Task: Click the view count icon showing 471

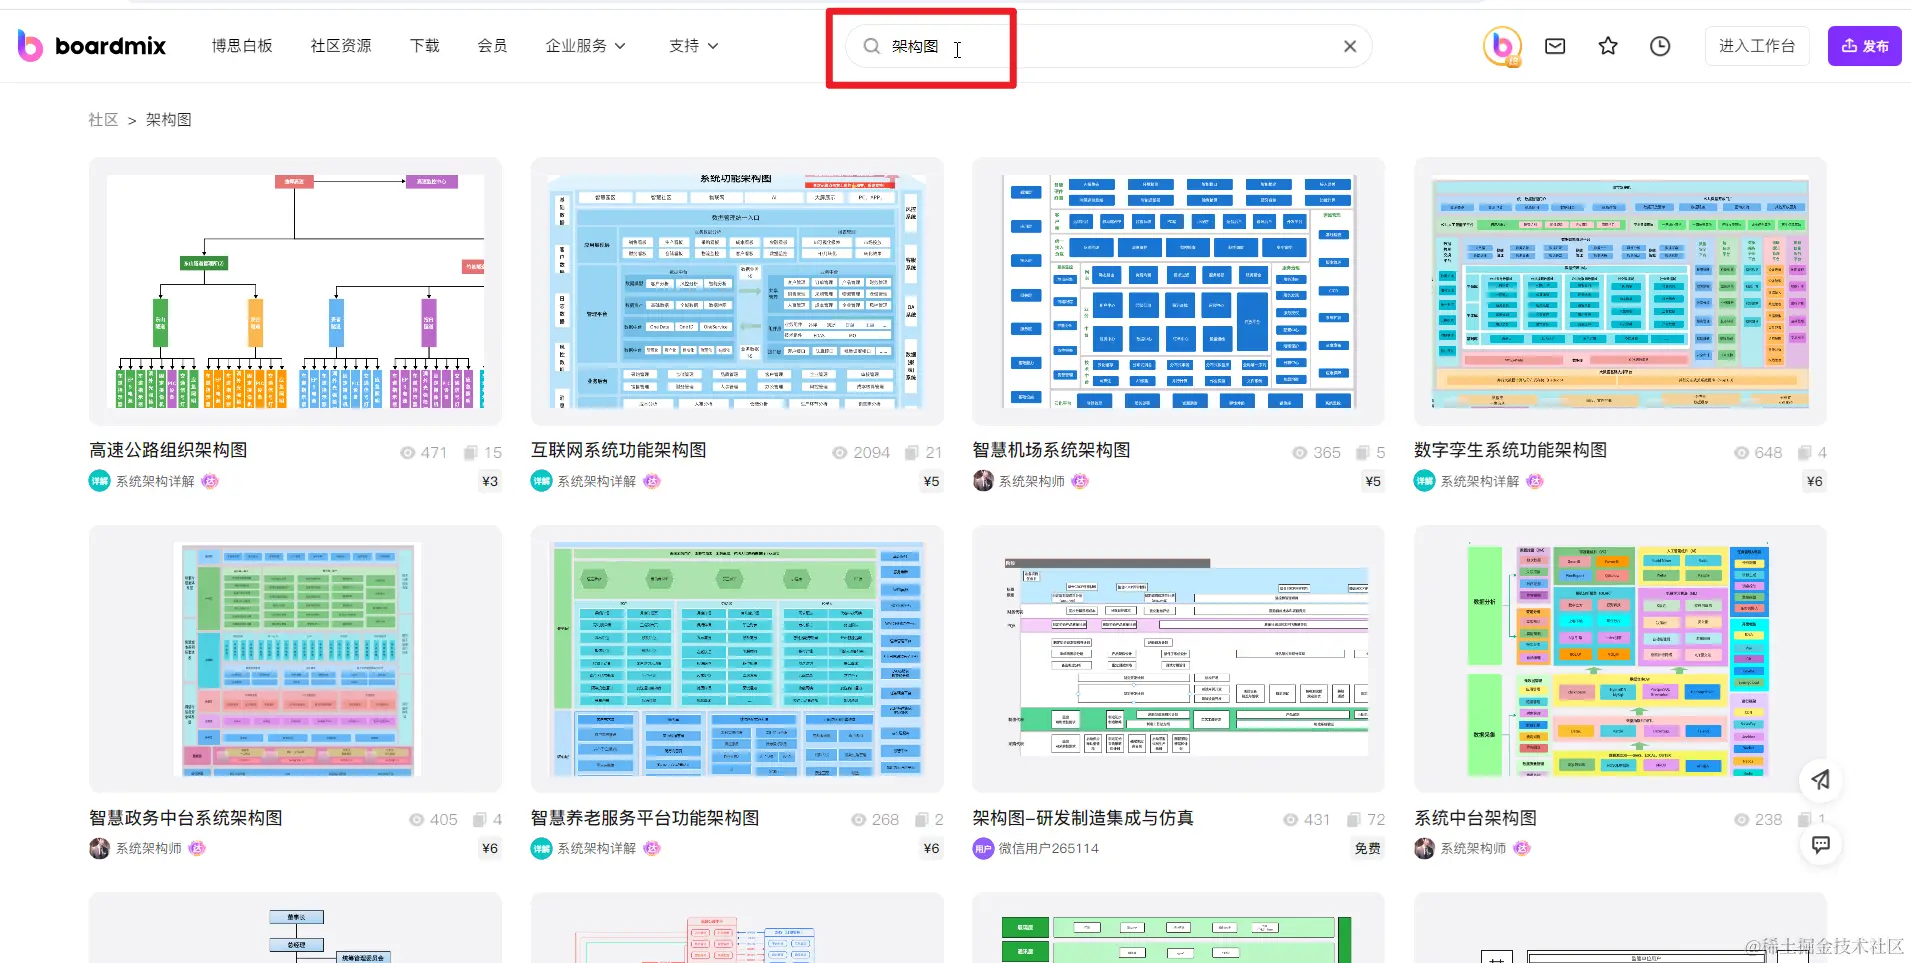Action: click(x=408, y=453)
